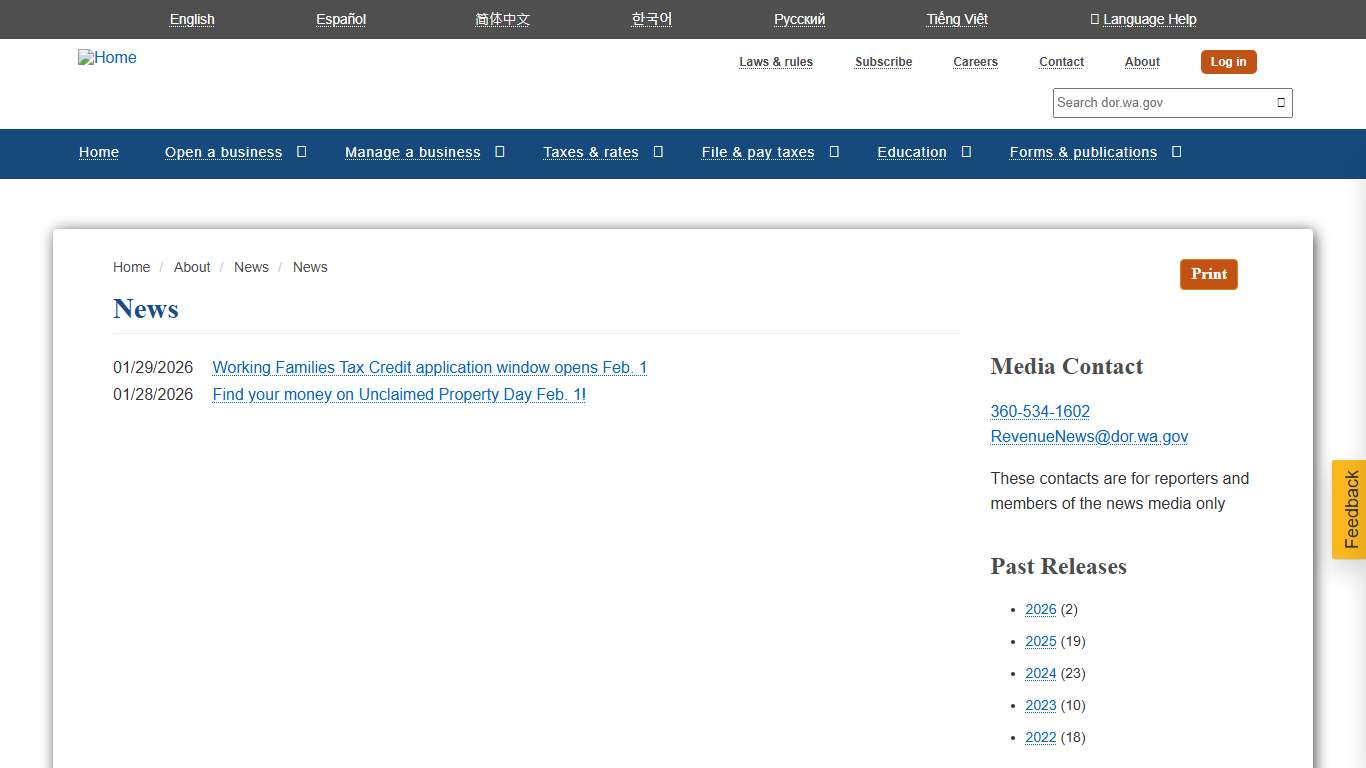Switch the site language to Español
The width and height of the screenshot is (1366, 768).
[341, 19]
